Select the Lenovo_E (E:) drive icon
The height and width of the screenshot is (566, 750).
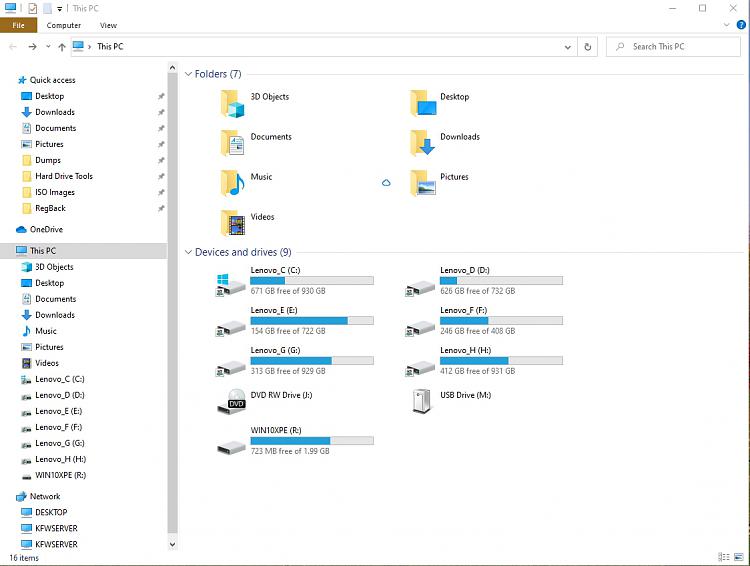click(x=231, y=328)
